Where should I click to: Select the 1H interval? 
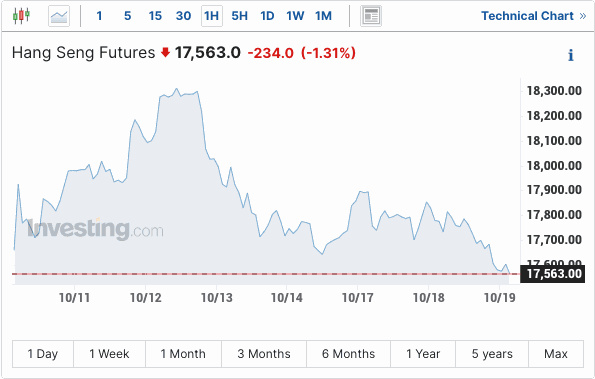211,16
